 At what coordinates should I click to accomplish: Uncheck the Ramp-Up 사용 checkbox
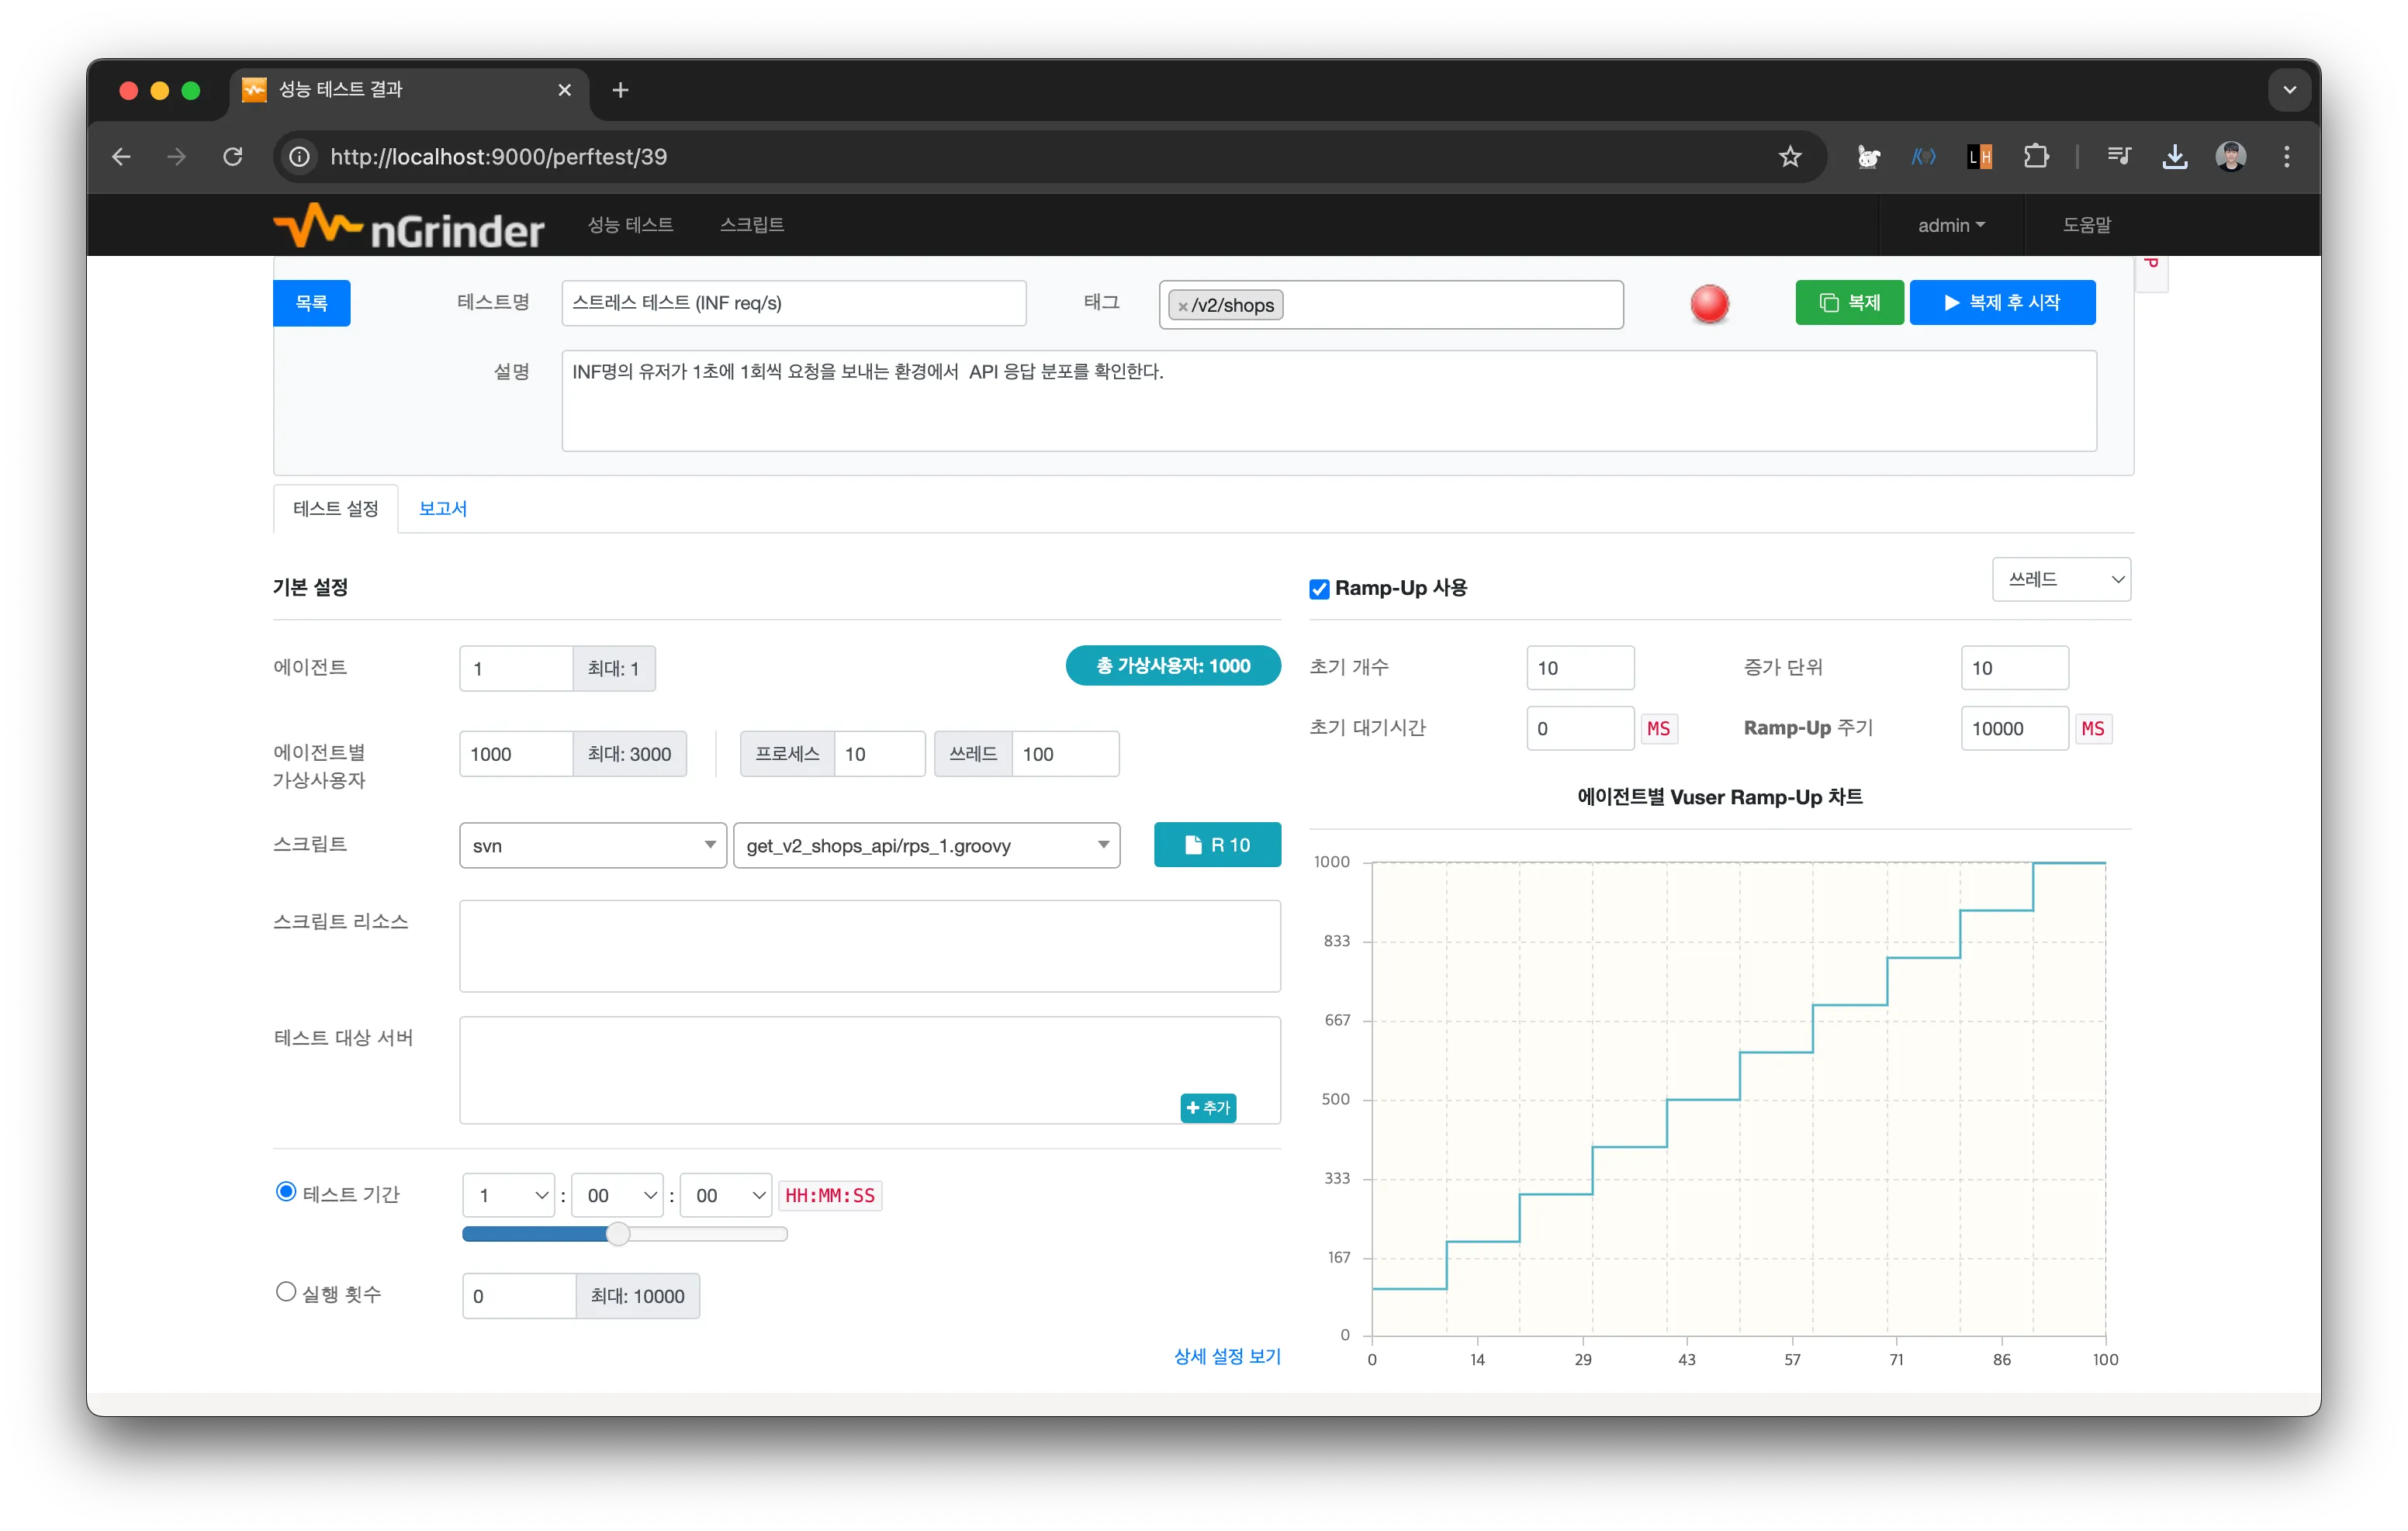click(x=1319, y=589)
